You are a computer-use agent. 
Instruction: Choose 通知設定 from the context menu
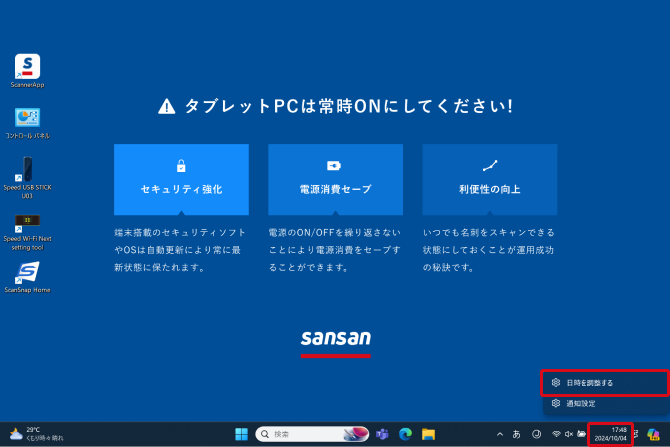[605, 403]
